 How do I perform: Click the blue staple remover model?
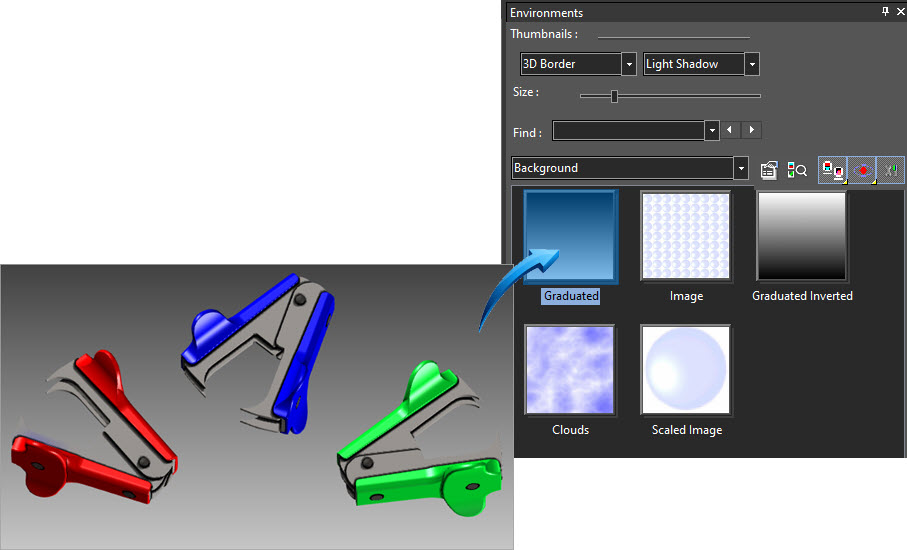260,353
